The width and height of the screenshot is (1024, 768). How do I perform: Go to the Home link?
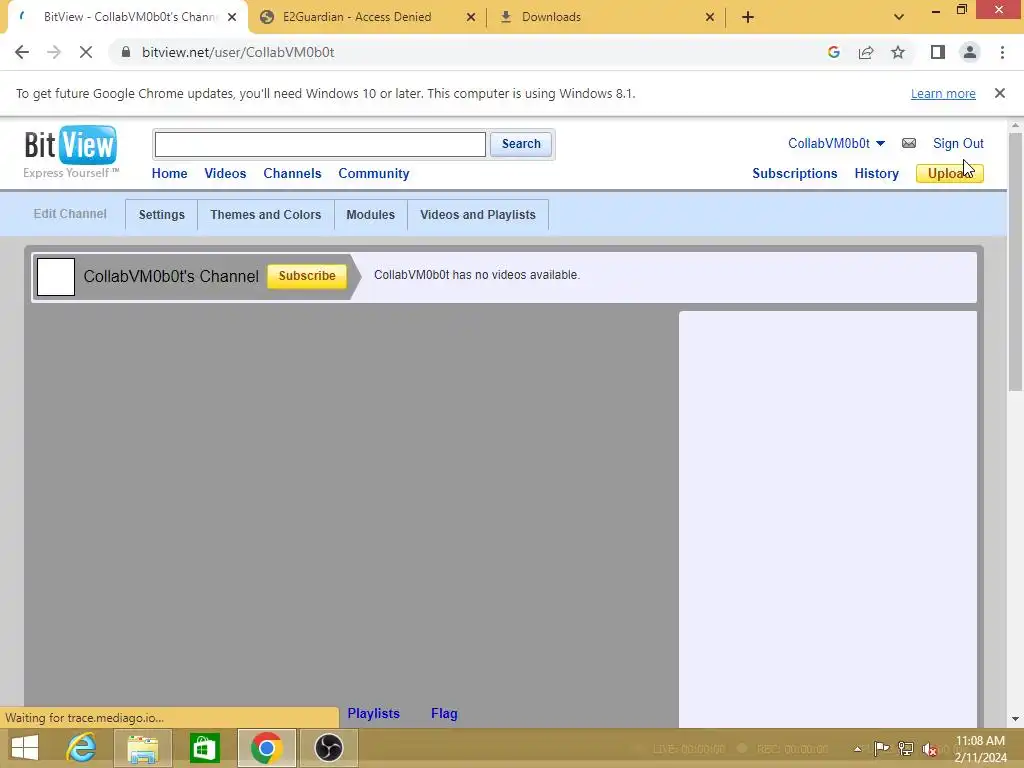[x=169, y=174]
